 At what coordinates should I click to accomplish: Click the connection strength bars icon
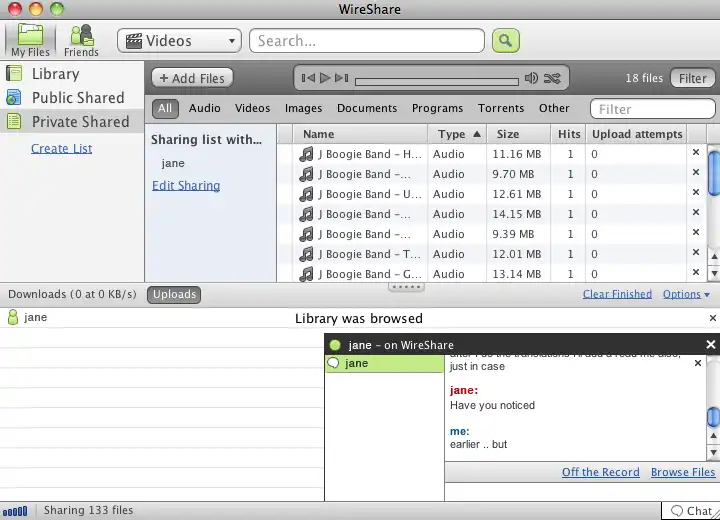click(15, 511)
